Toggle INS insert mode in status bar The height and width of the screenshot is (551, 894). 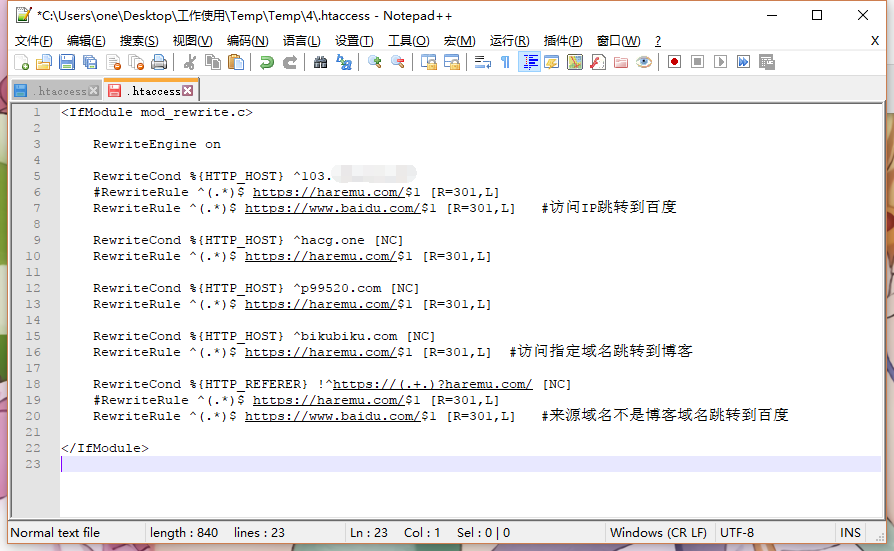850,533
